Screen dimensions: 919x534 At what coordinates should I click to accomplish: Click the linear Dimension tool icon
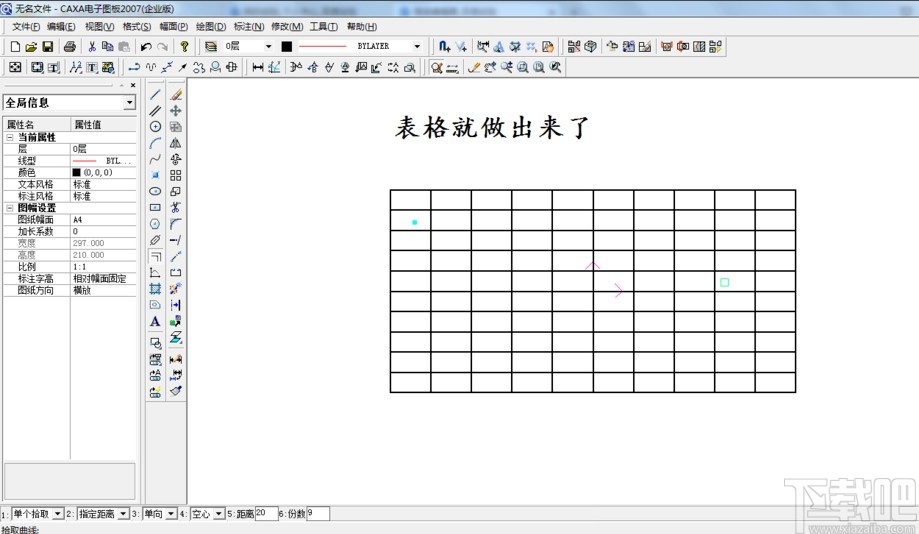[258, 67]
